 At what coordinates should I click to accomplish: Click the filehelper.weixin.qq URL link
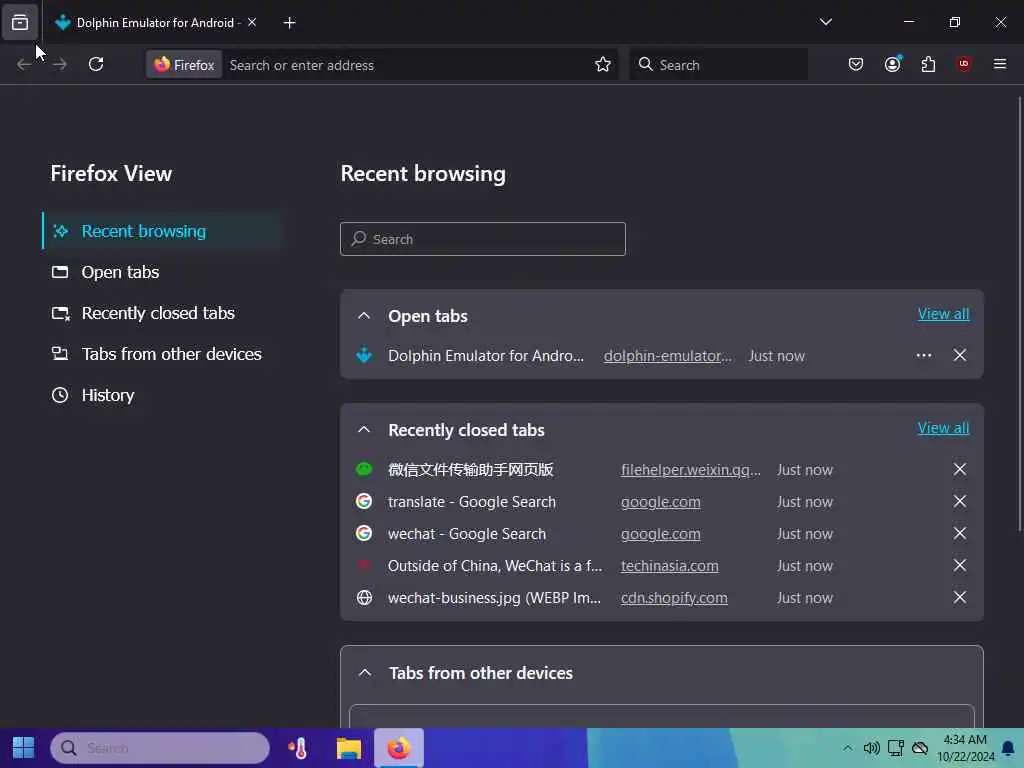pos(690,470)
